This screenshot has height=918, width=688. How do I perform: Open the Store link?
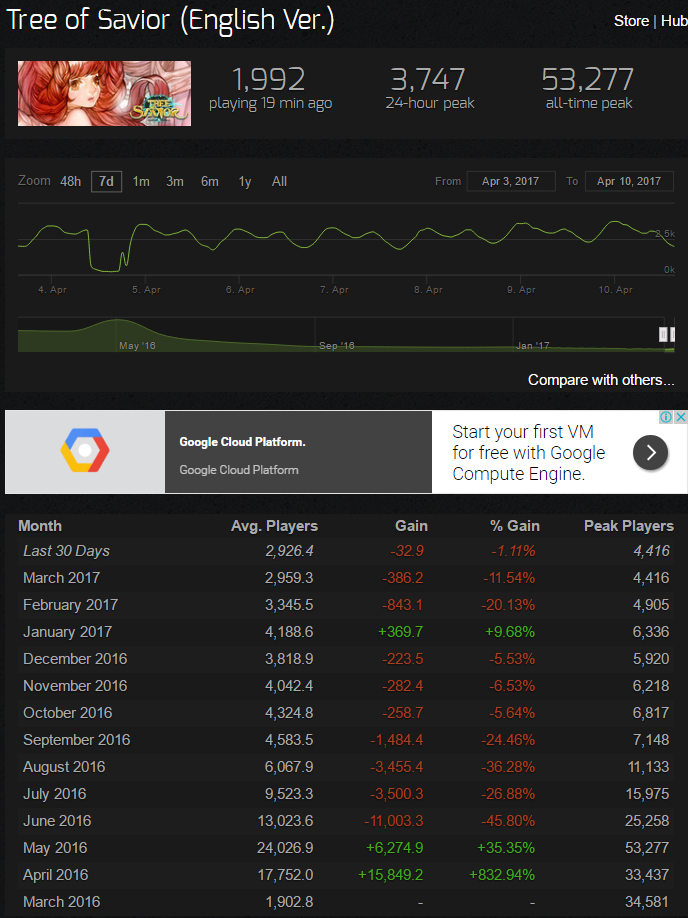coord(631,21)
